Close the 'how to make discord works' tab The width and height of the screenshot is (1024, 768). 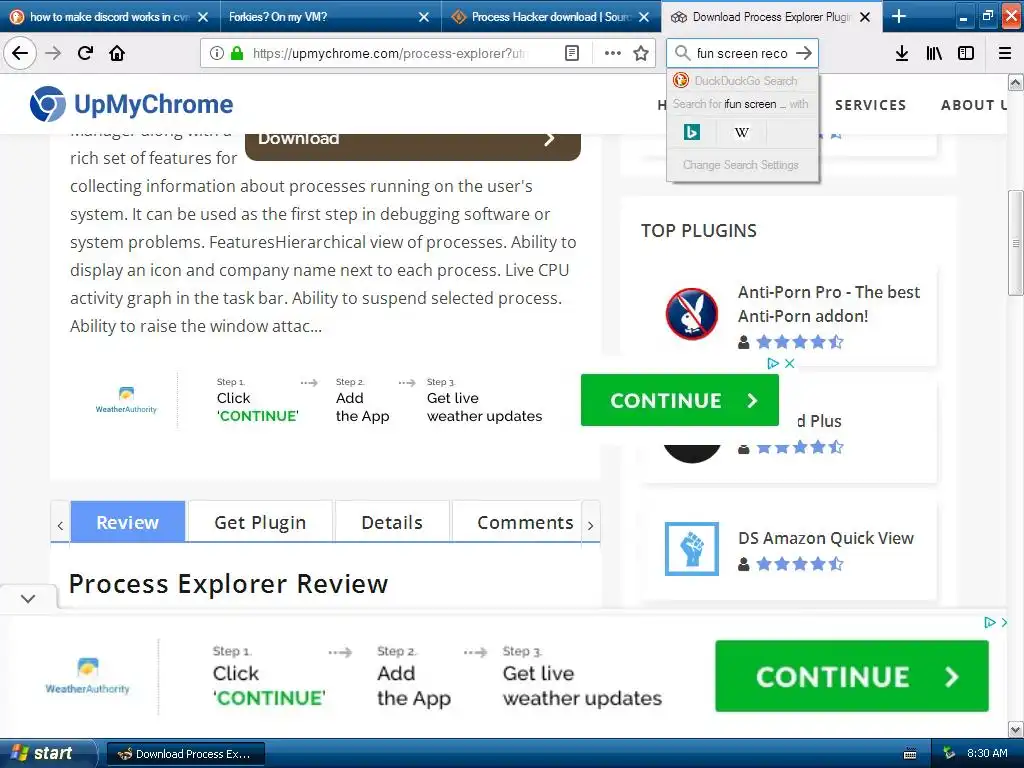(x=203, y=17)
